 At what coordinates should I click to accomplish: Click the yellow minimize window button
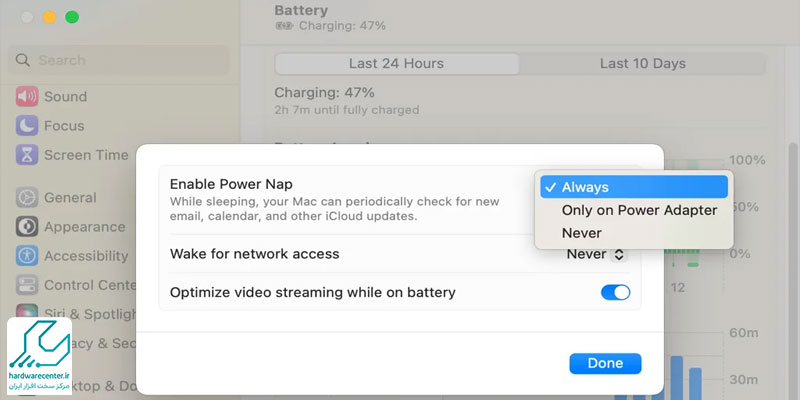coord(49,17)
